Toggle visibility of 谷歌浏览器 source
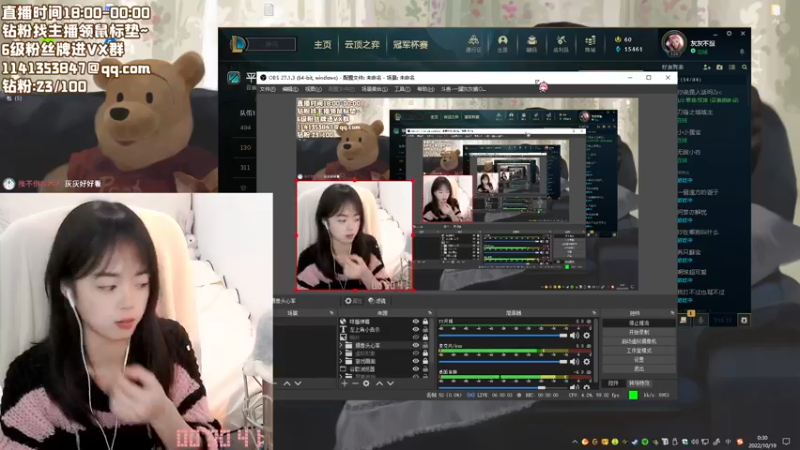 tap(415, 369)
